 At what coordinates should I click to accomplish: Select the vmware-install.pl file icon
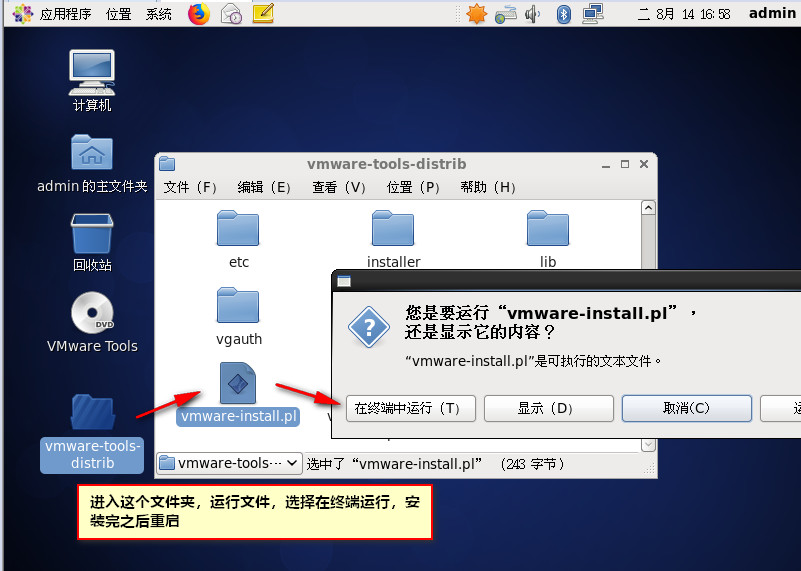238,383
